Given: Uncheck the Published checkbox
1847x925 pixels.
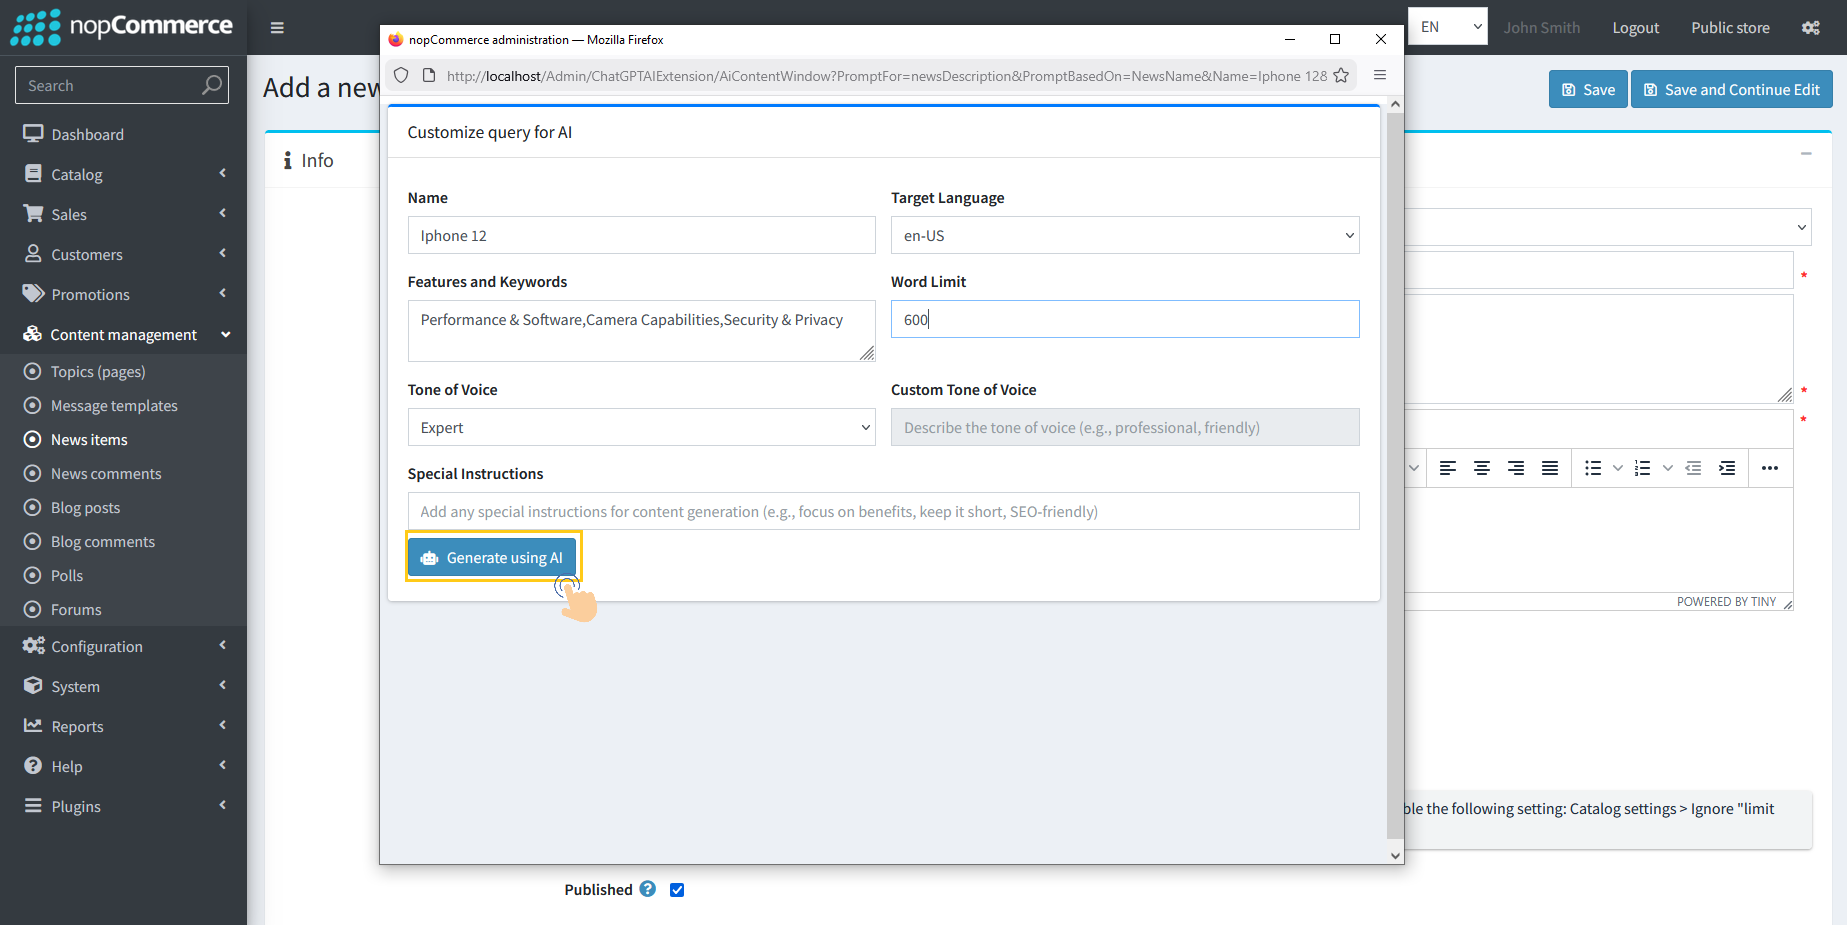Looking at the screenshot, I should (x=677, y=889).
